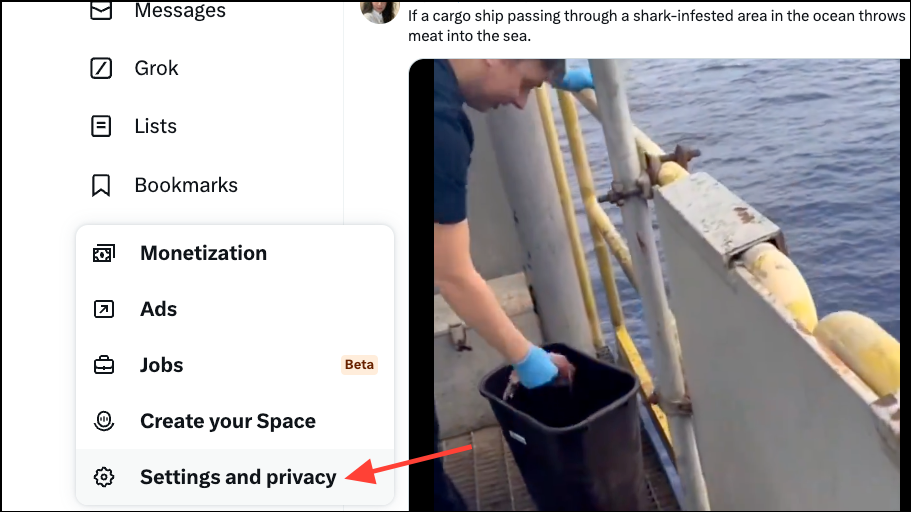Click the Monetization money icon
Viewport: 911px width, 512px height.
104,253
